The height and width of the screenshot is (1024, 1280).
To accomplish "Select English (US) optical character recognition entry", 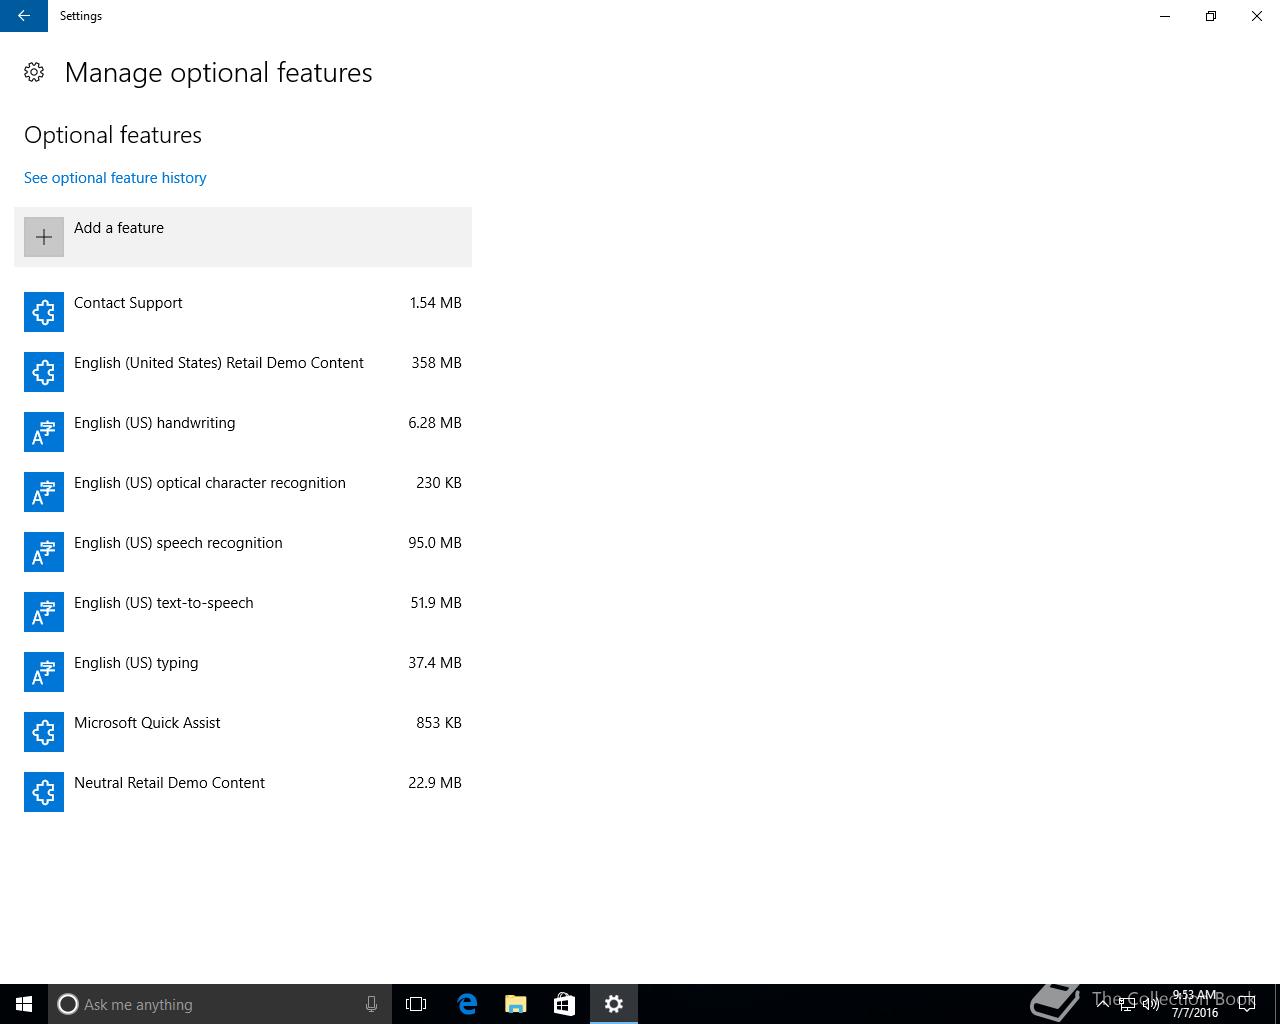I will point(243,492).
